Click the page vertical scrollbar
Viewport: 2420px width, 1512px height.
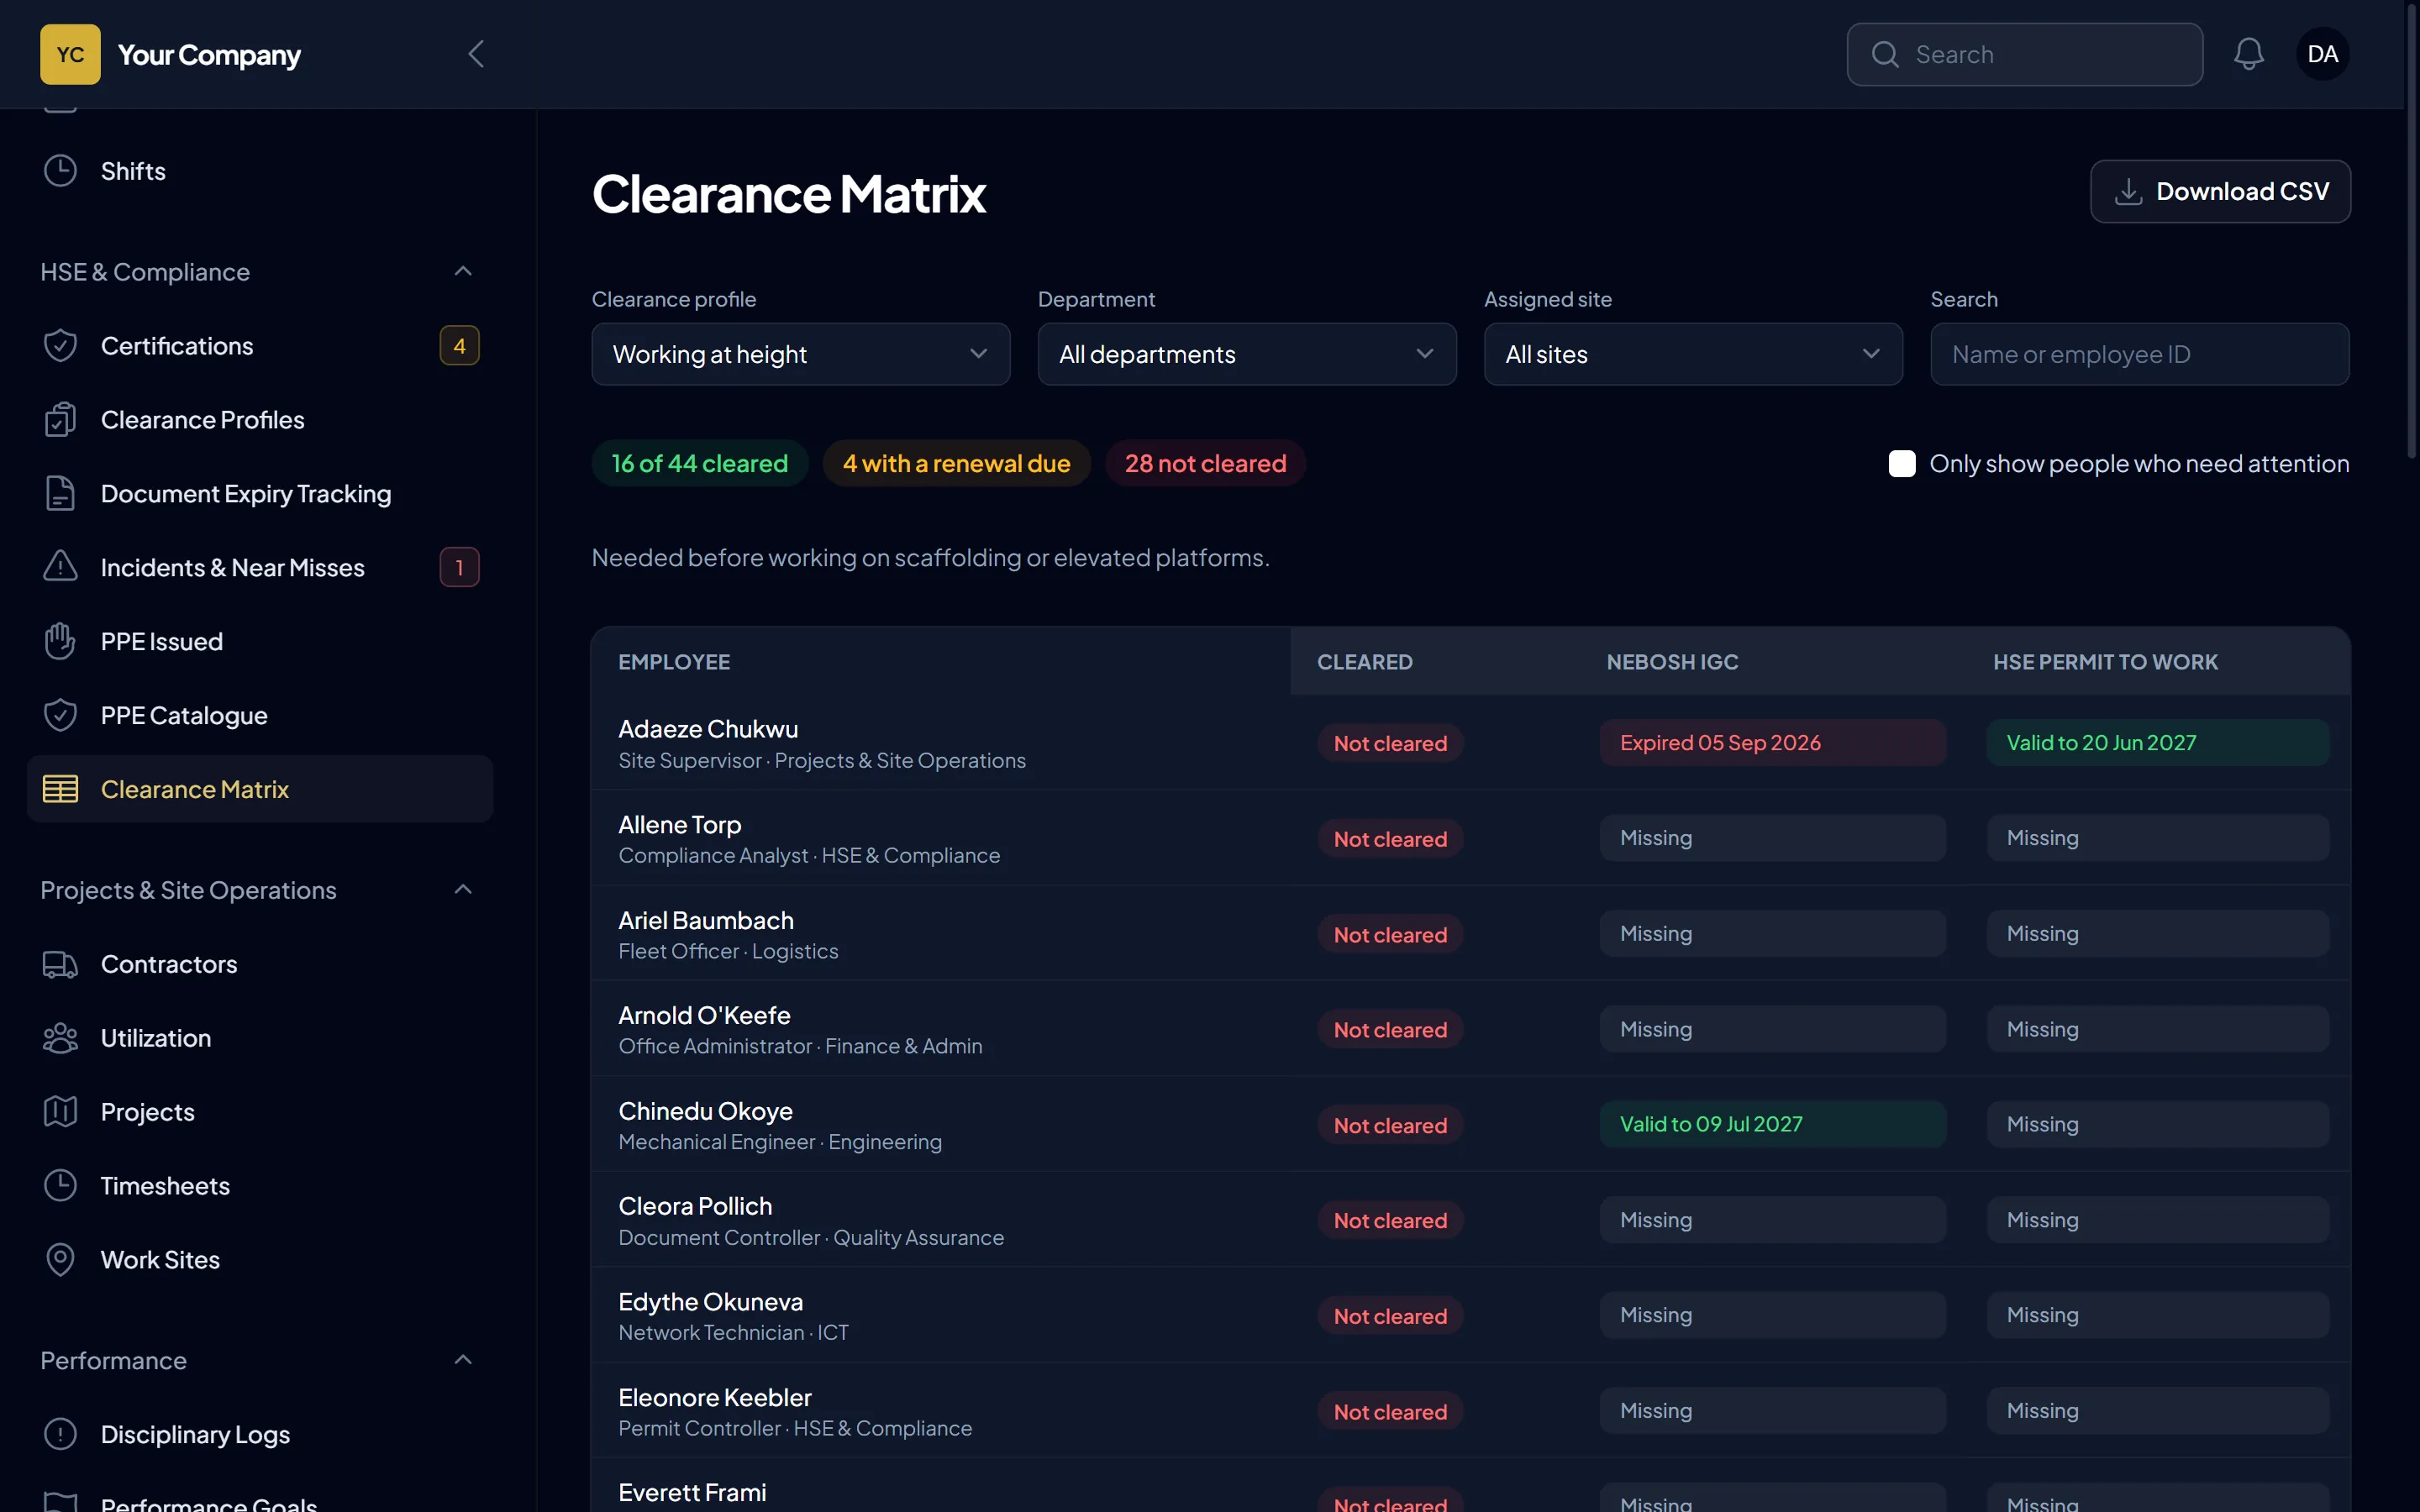tap(2411, 230)
